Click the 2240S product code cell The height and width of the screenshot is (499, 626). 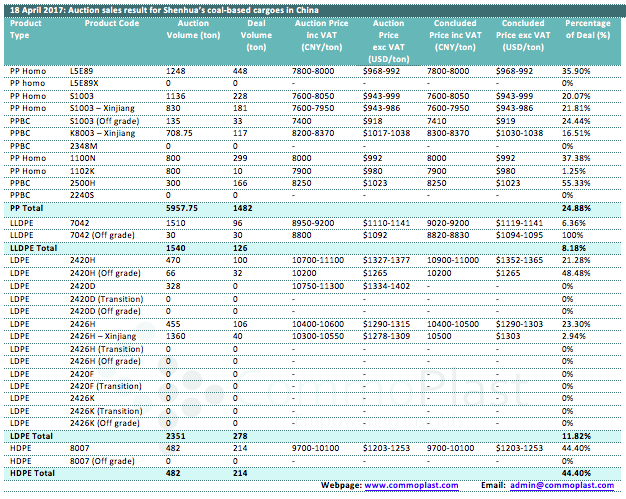[x=82, y=195]
